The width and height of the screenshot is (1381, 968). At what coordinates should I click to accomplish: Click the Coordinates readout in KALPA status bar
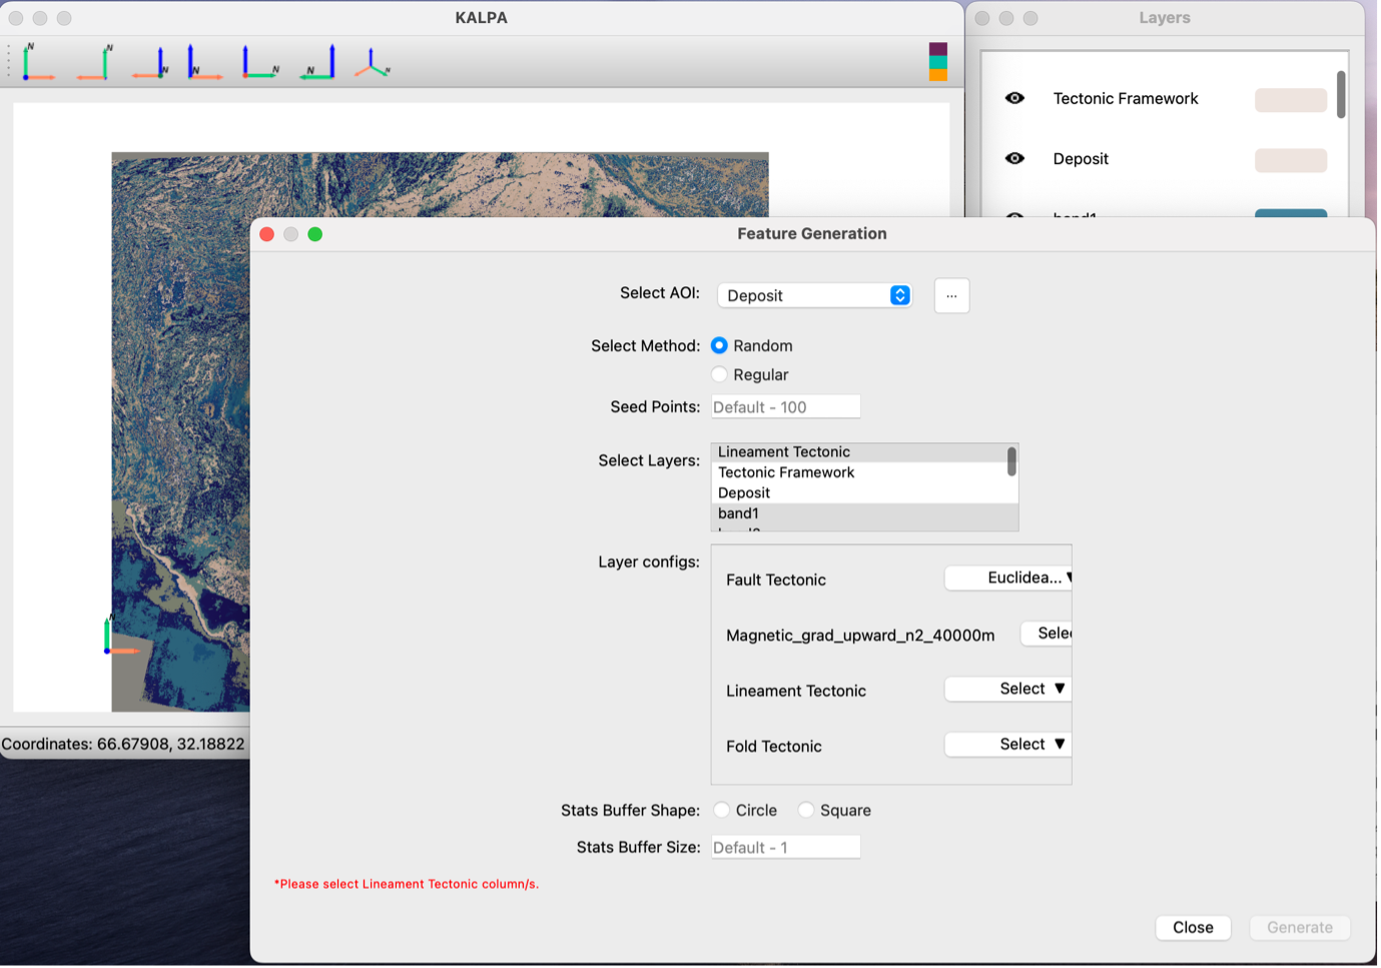pyautogui.click(x=123, y=744)
